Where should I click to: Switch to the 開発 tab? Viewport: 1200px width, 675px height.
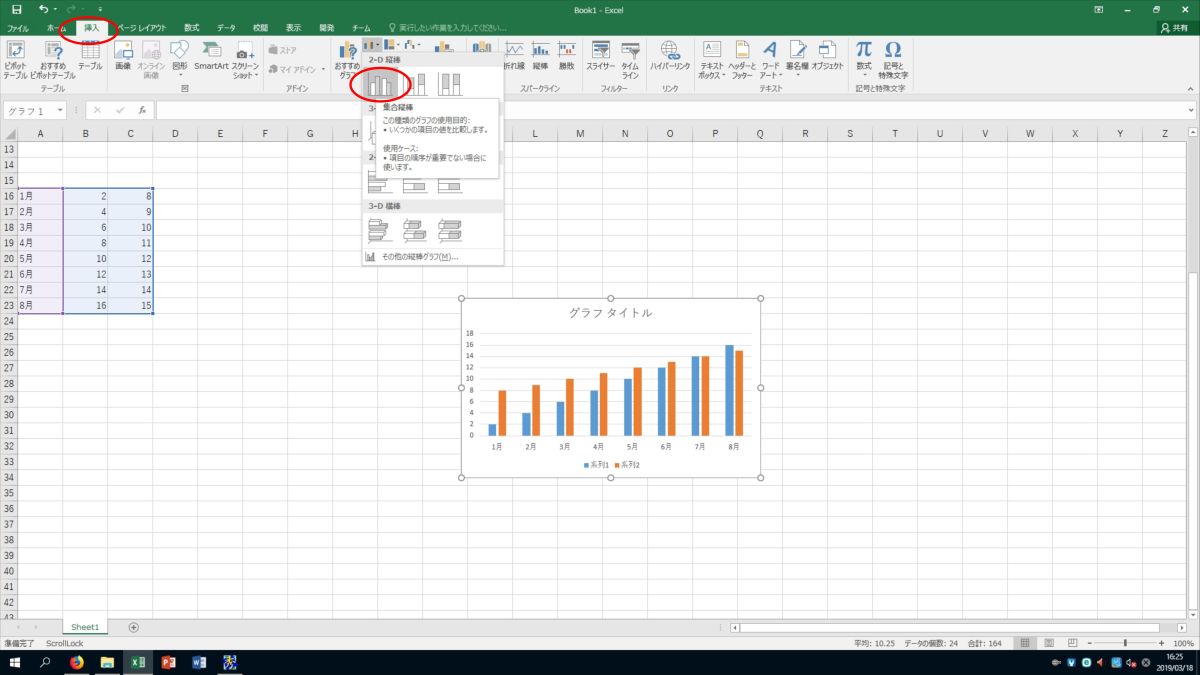tap(327, 29)
